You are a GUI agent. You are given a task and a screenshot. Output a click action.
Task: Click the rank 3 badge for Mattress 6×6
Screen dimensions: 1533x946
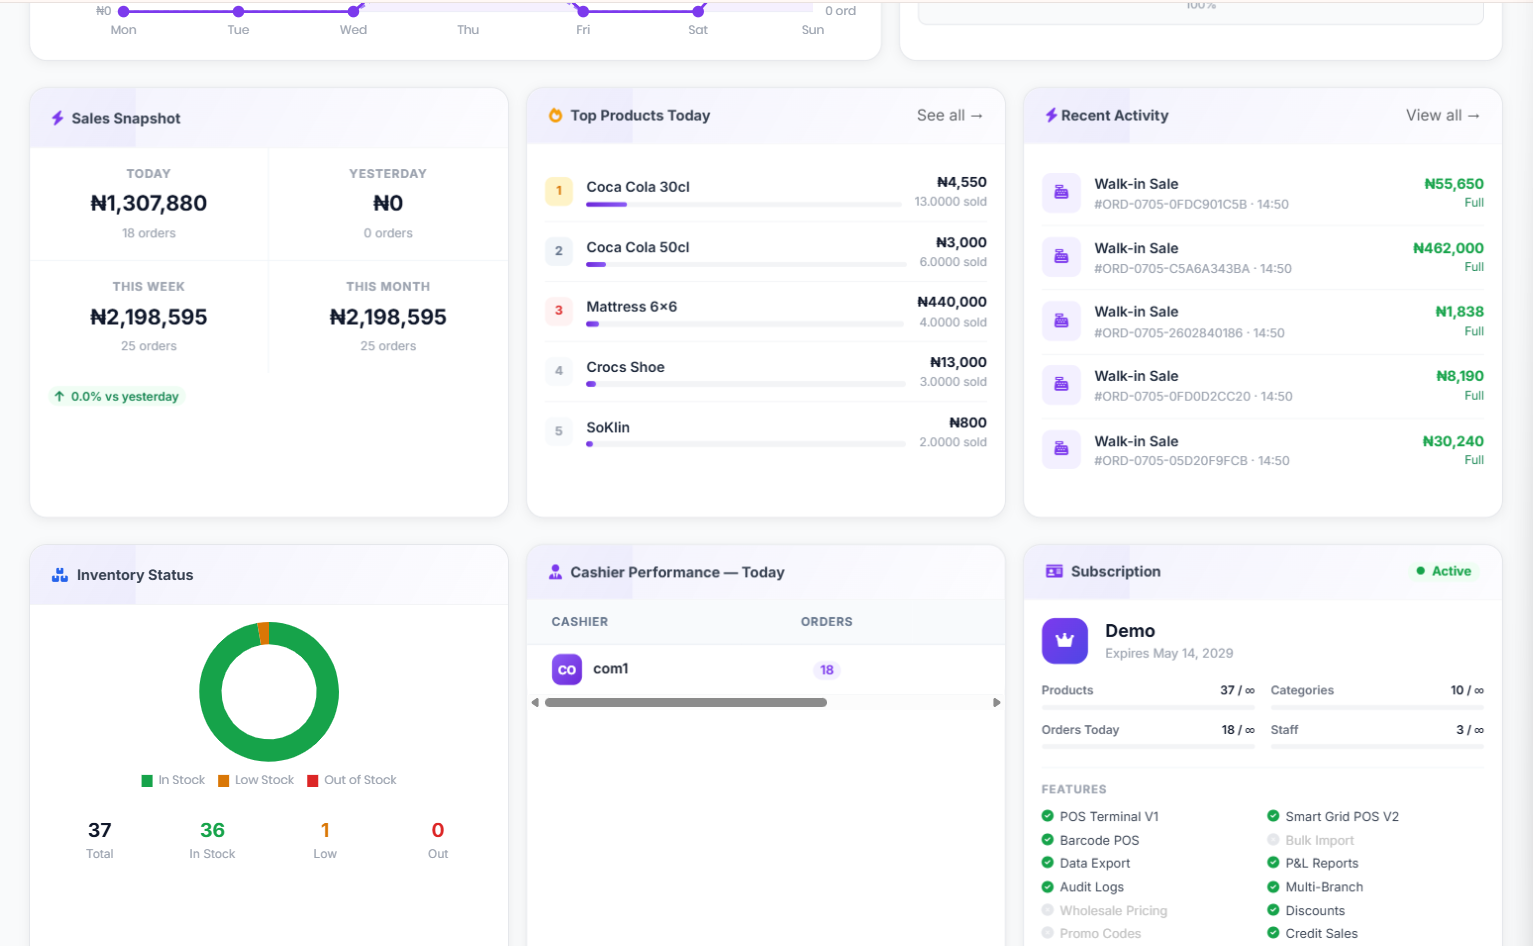pyautogui.click(x=559, y=311)
